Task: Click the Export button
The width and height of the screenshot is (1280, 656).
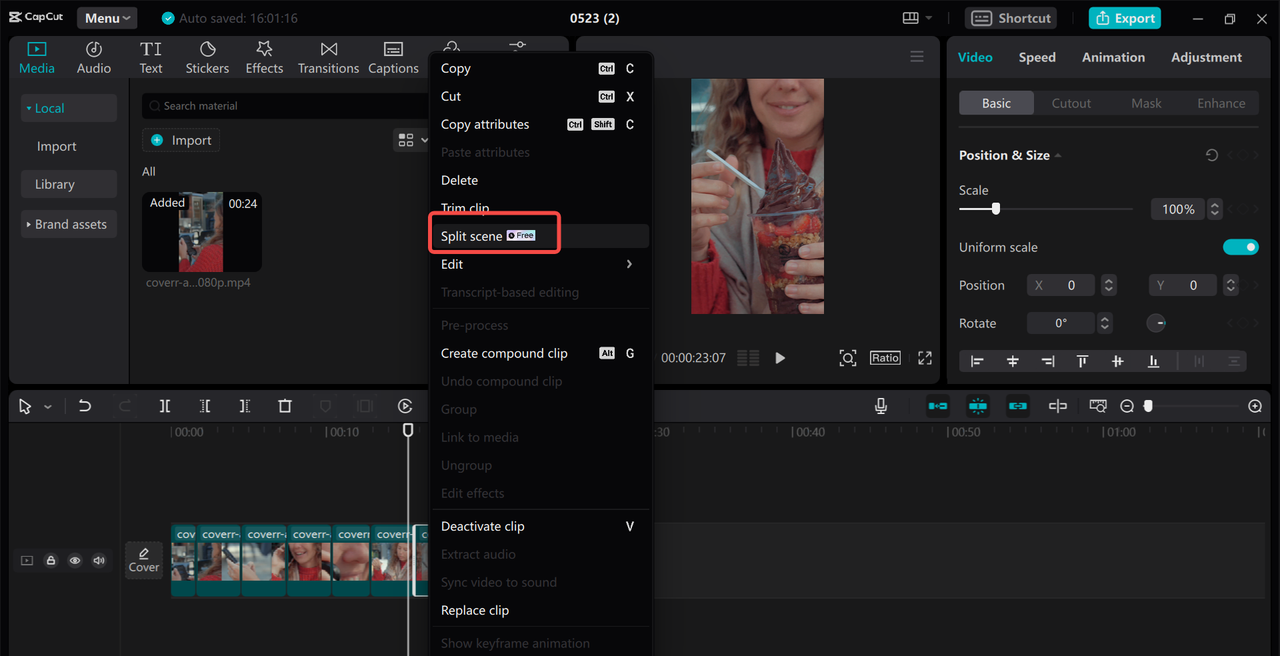Action: 1125,18
